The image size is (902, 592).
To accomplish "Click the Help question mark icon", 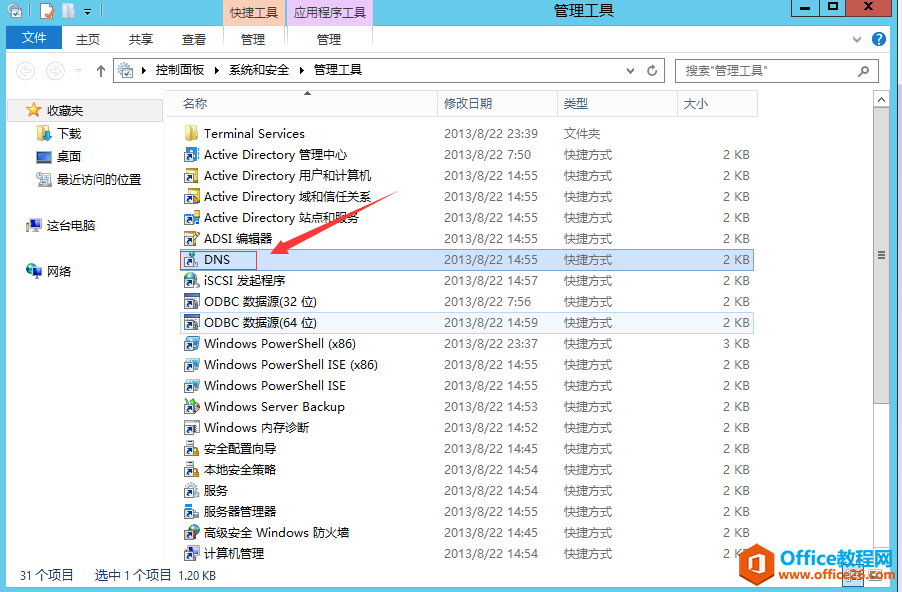I will [x=878, y=39].
